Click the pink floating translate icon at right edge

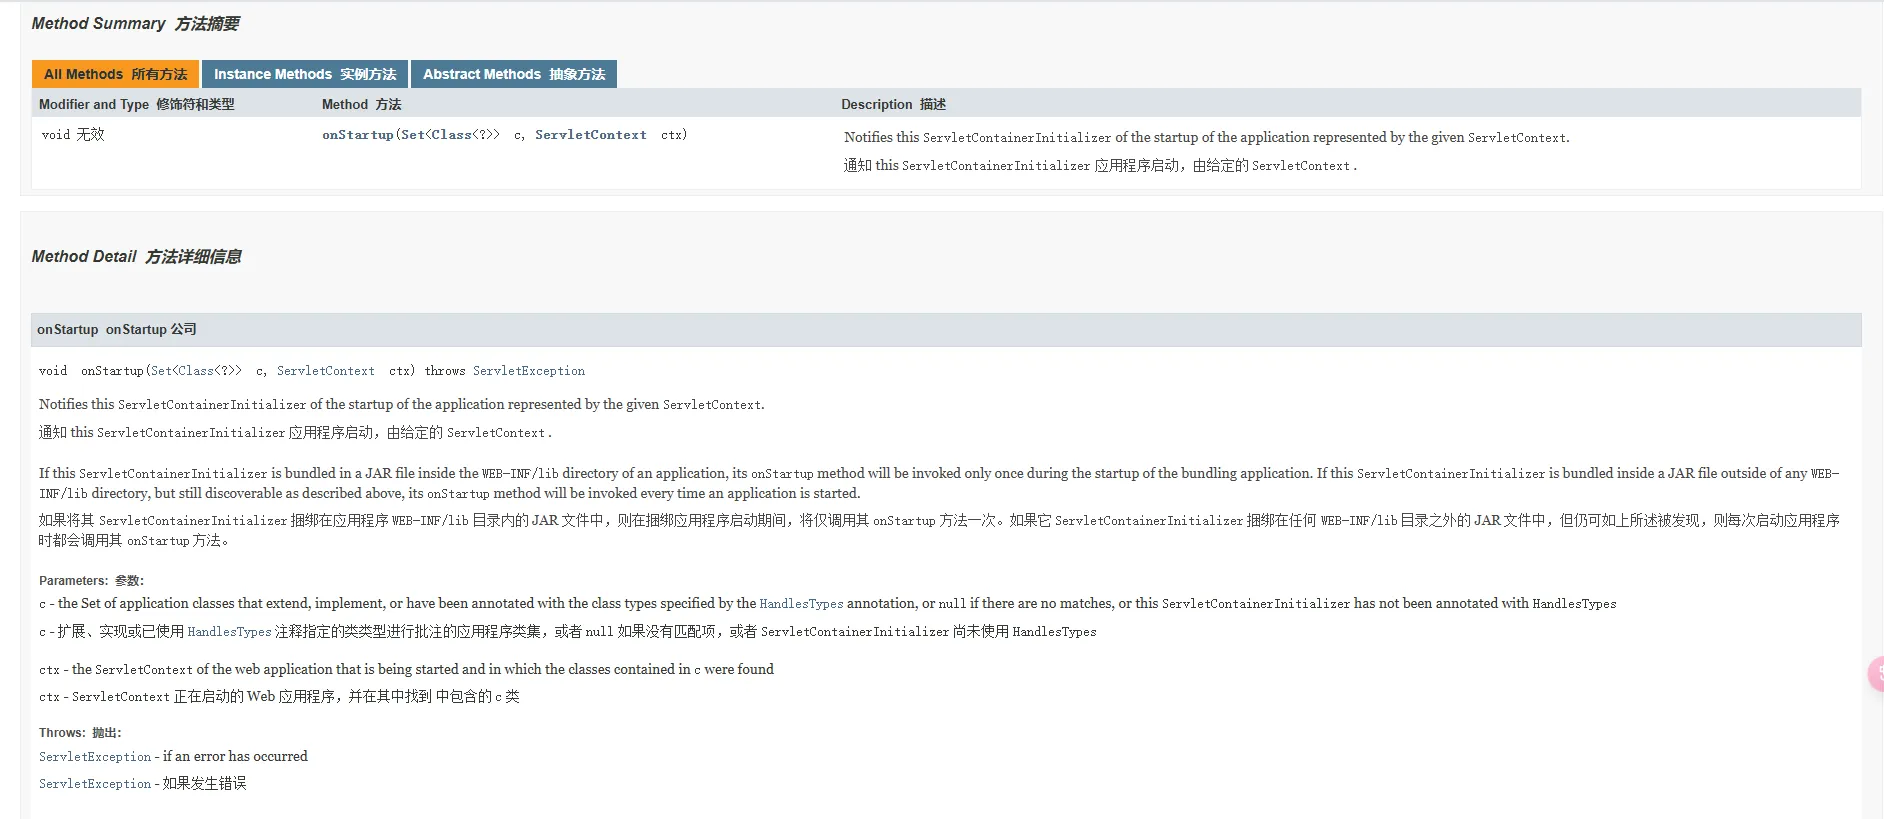[x=1876, y=674]
